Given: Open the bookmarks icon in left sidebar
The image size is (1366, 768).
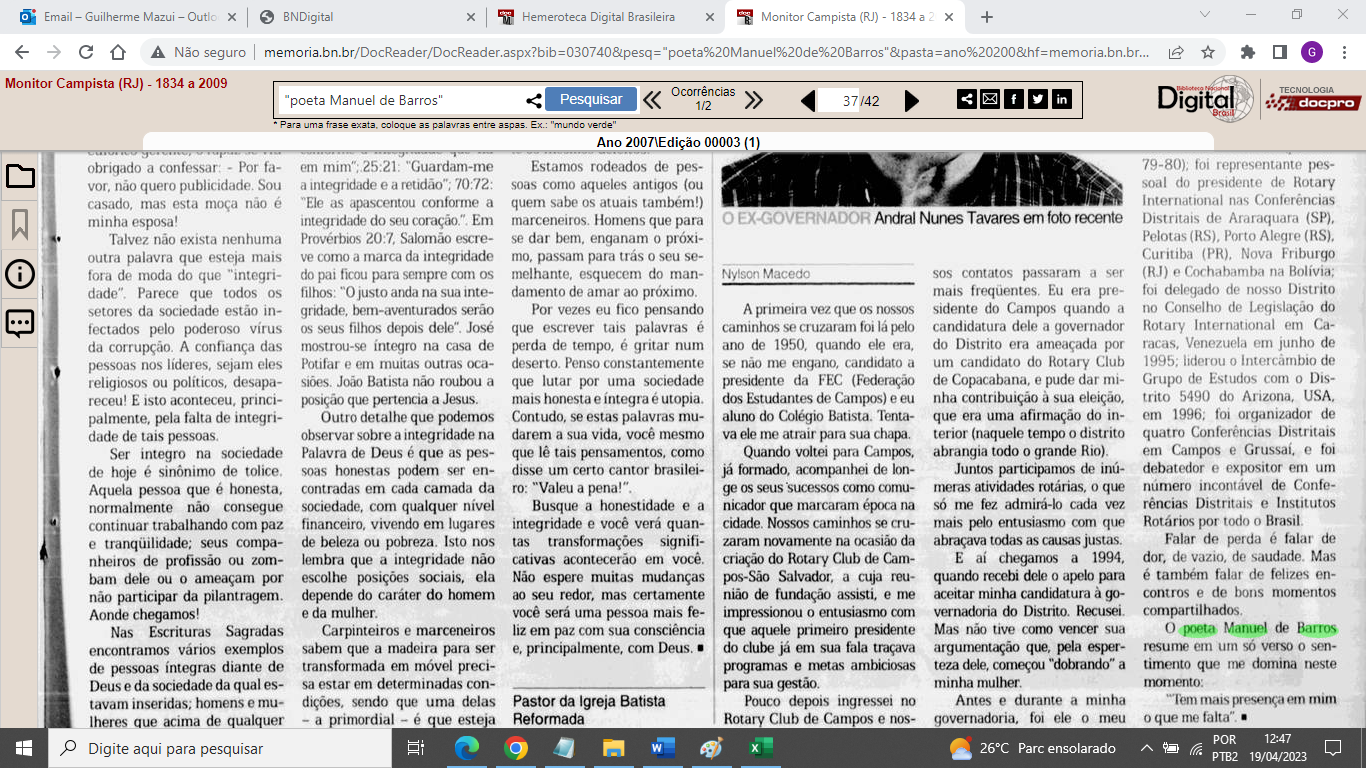Looking at the screenshot, I should pyautogui.click(x=20, y=225).
